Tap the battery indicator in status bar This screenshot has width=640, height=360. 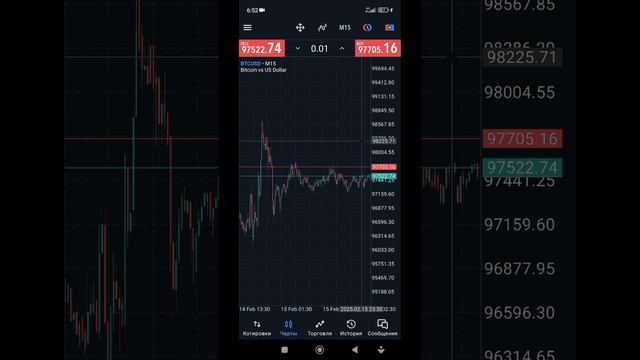[383, 10]
